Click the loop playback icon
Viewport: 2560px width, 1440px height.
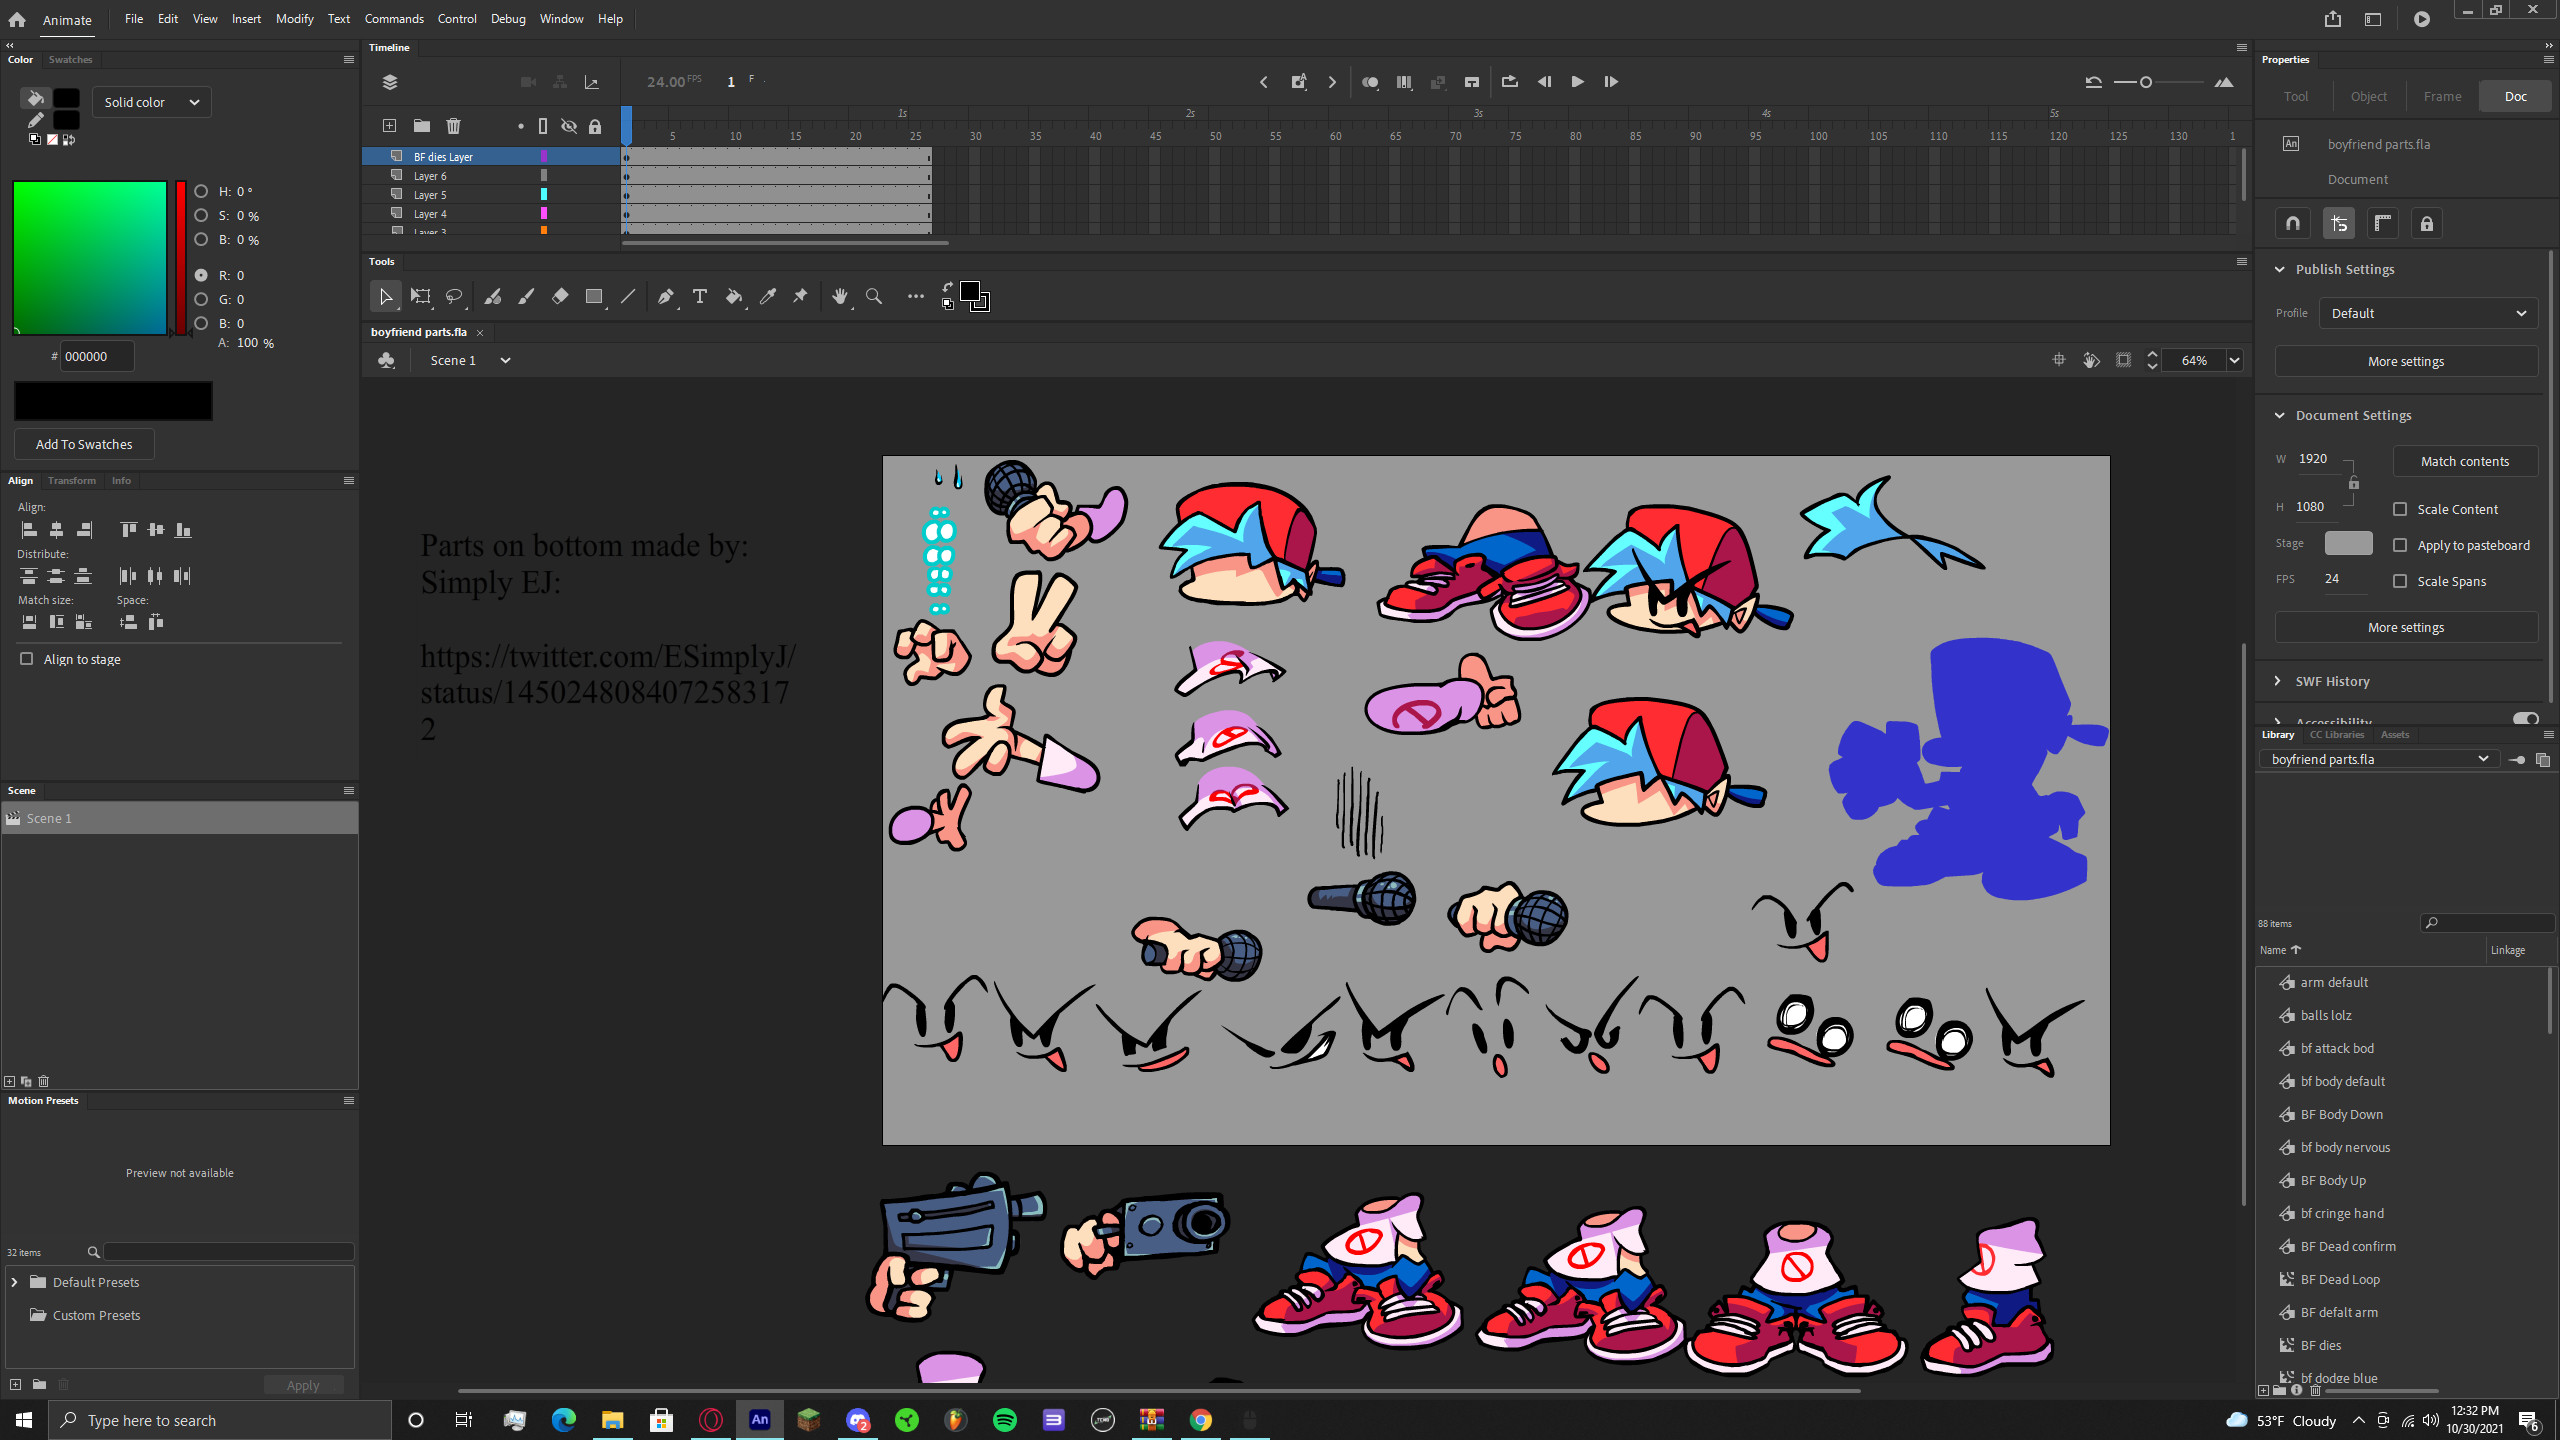(x=1510, y=82)
